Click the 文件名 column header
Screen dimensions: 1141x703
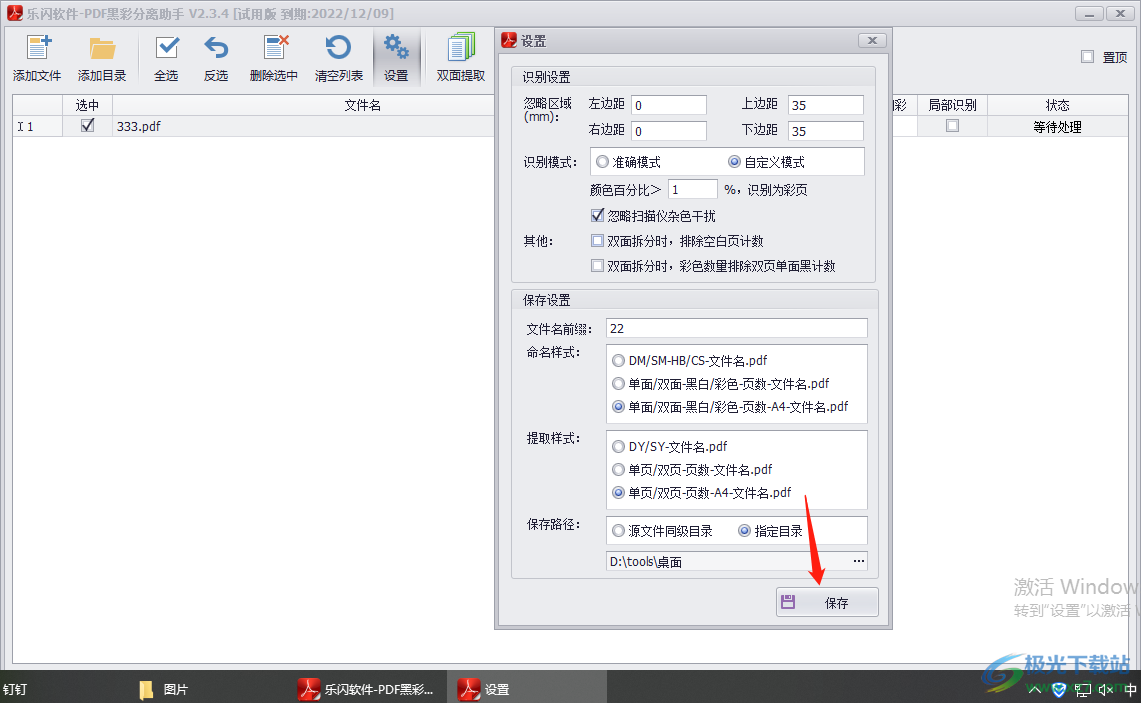coord(362,105)
